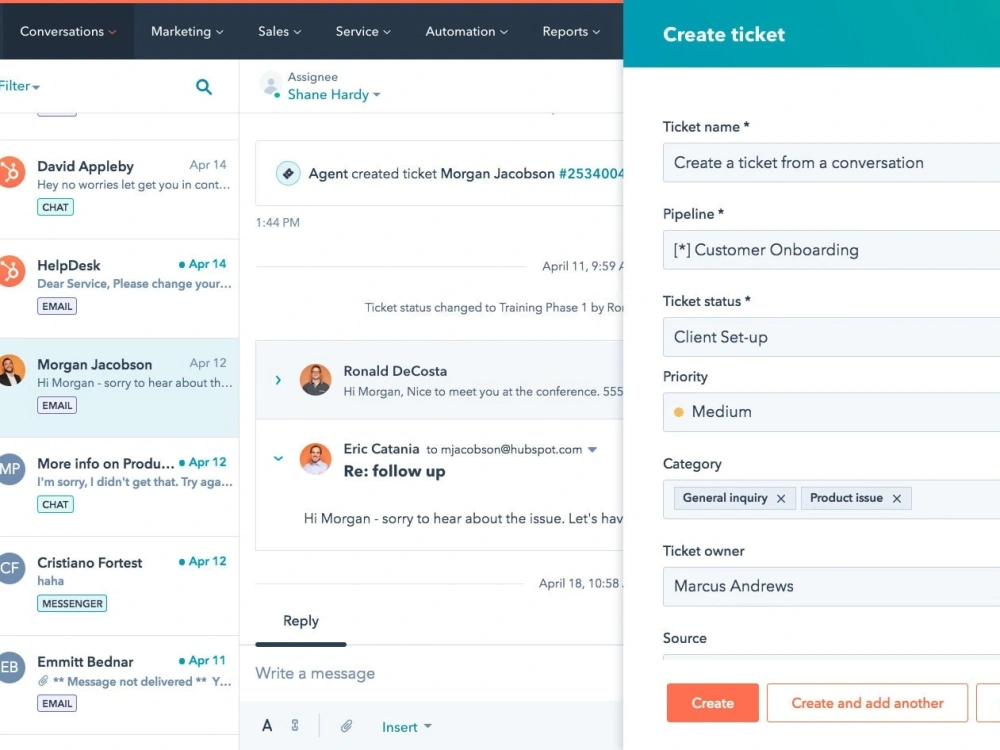1000x750 pixels.
Task: Open the Sales navigation menu
Action: pyautogui.click(x=279, y=31)
